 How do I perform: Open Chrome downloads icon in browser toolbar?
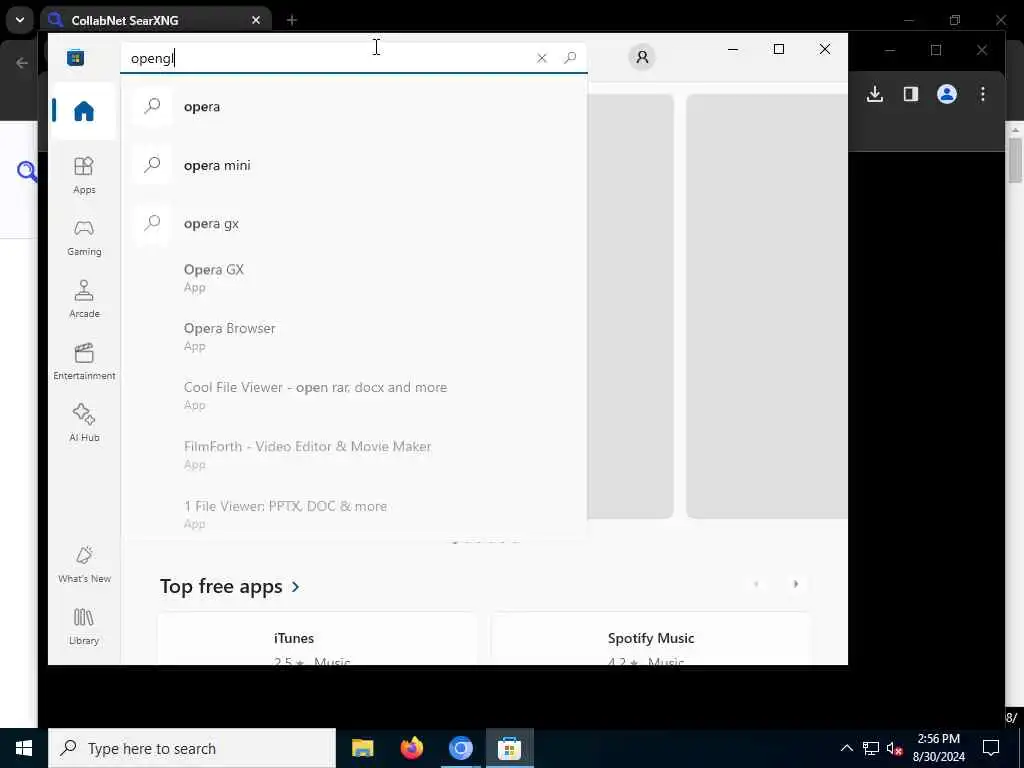pos(874,95)
